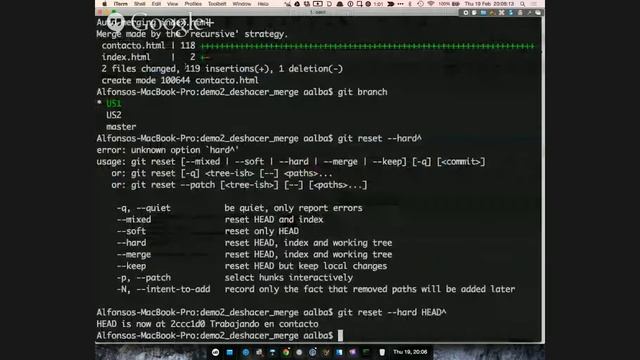Click the Wi-Fi status icon
Image resolution: width=640 pixels, height=360 pixels.
(x=431, y=4)
